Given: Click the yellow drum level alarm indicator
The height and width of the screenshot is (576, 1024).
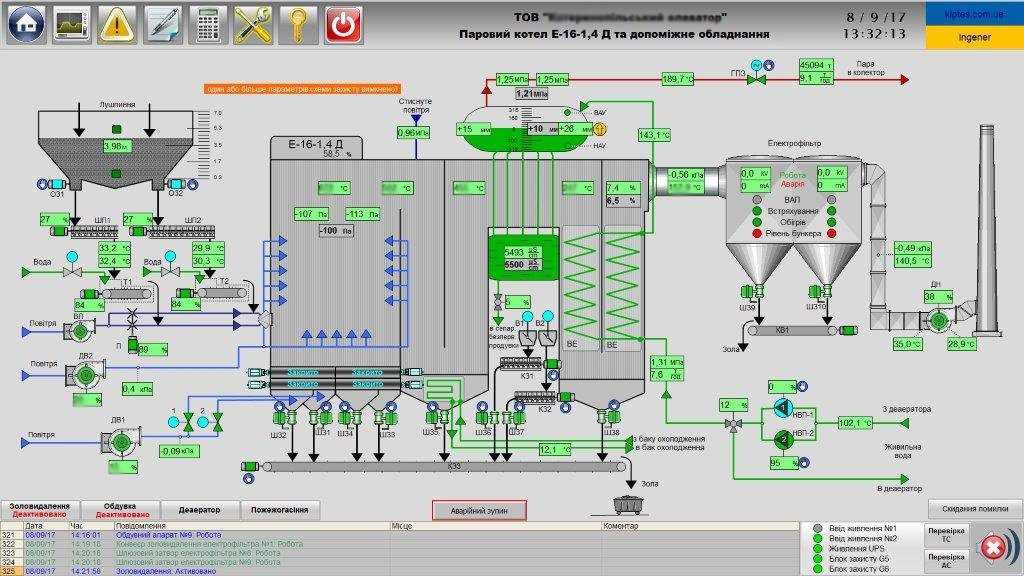Looking at the screenshot, I should 600,129.
